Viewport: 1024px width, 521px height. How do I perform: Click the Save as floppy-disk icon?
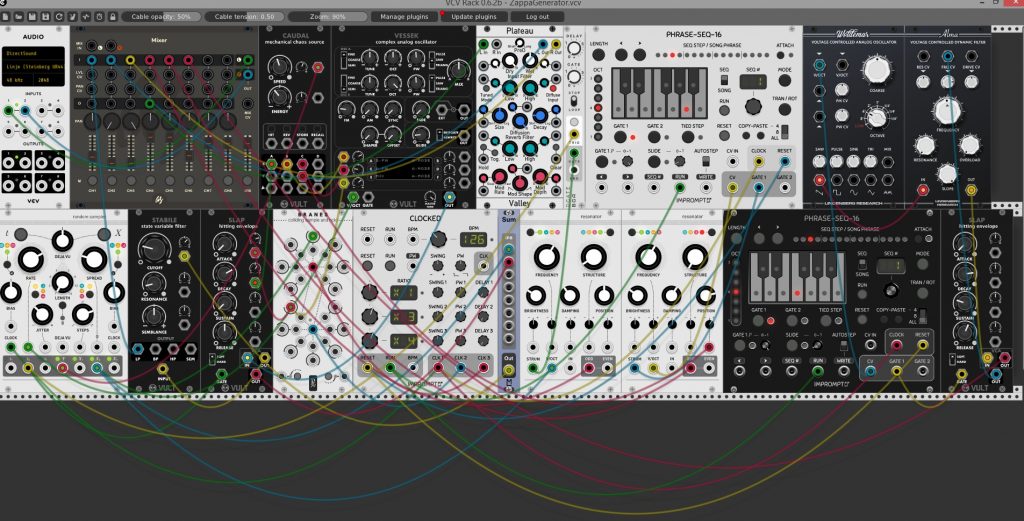(x=46, y=16)
